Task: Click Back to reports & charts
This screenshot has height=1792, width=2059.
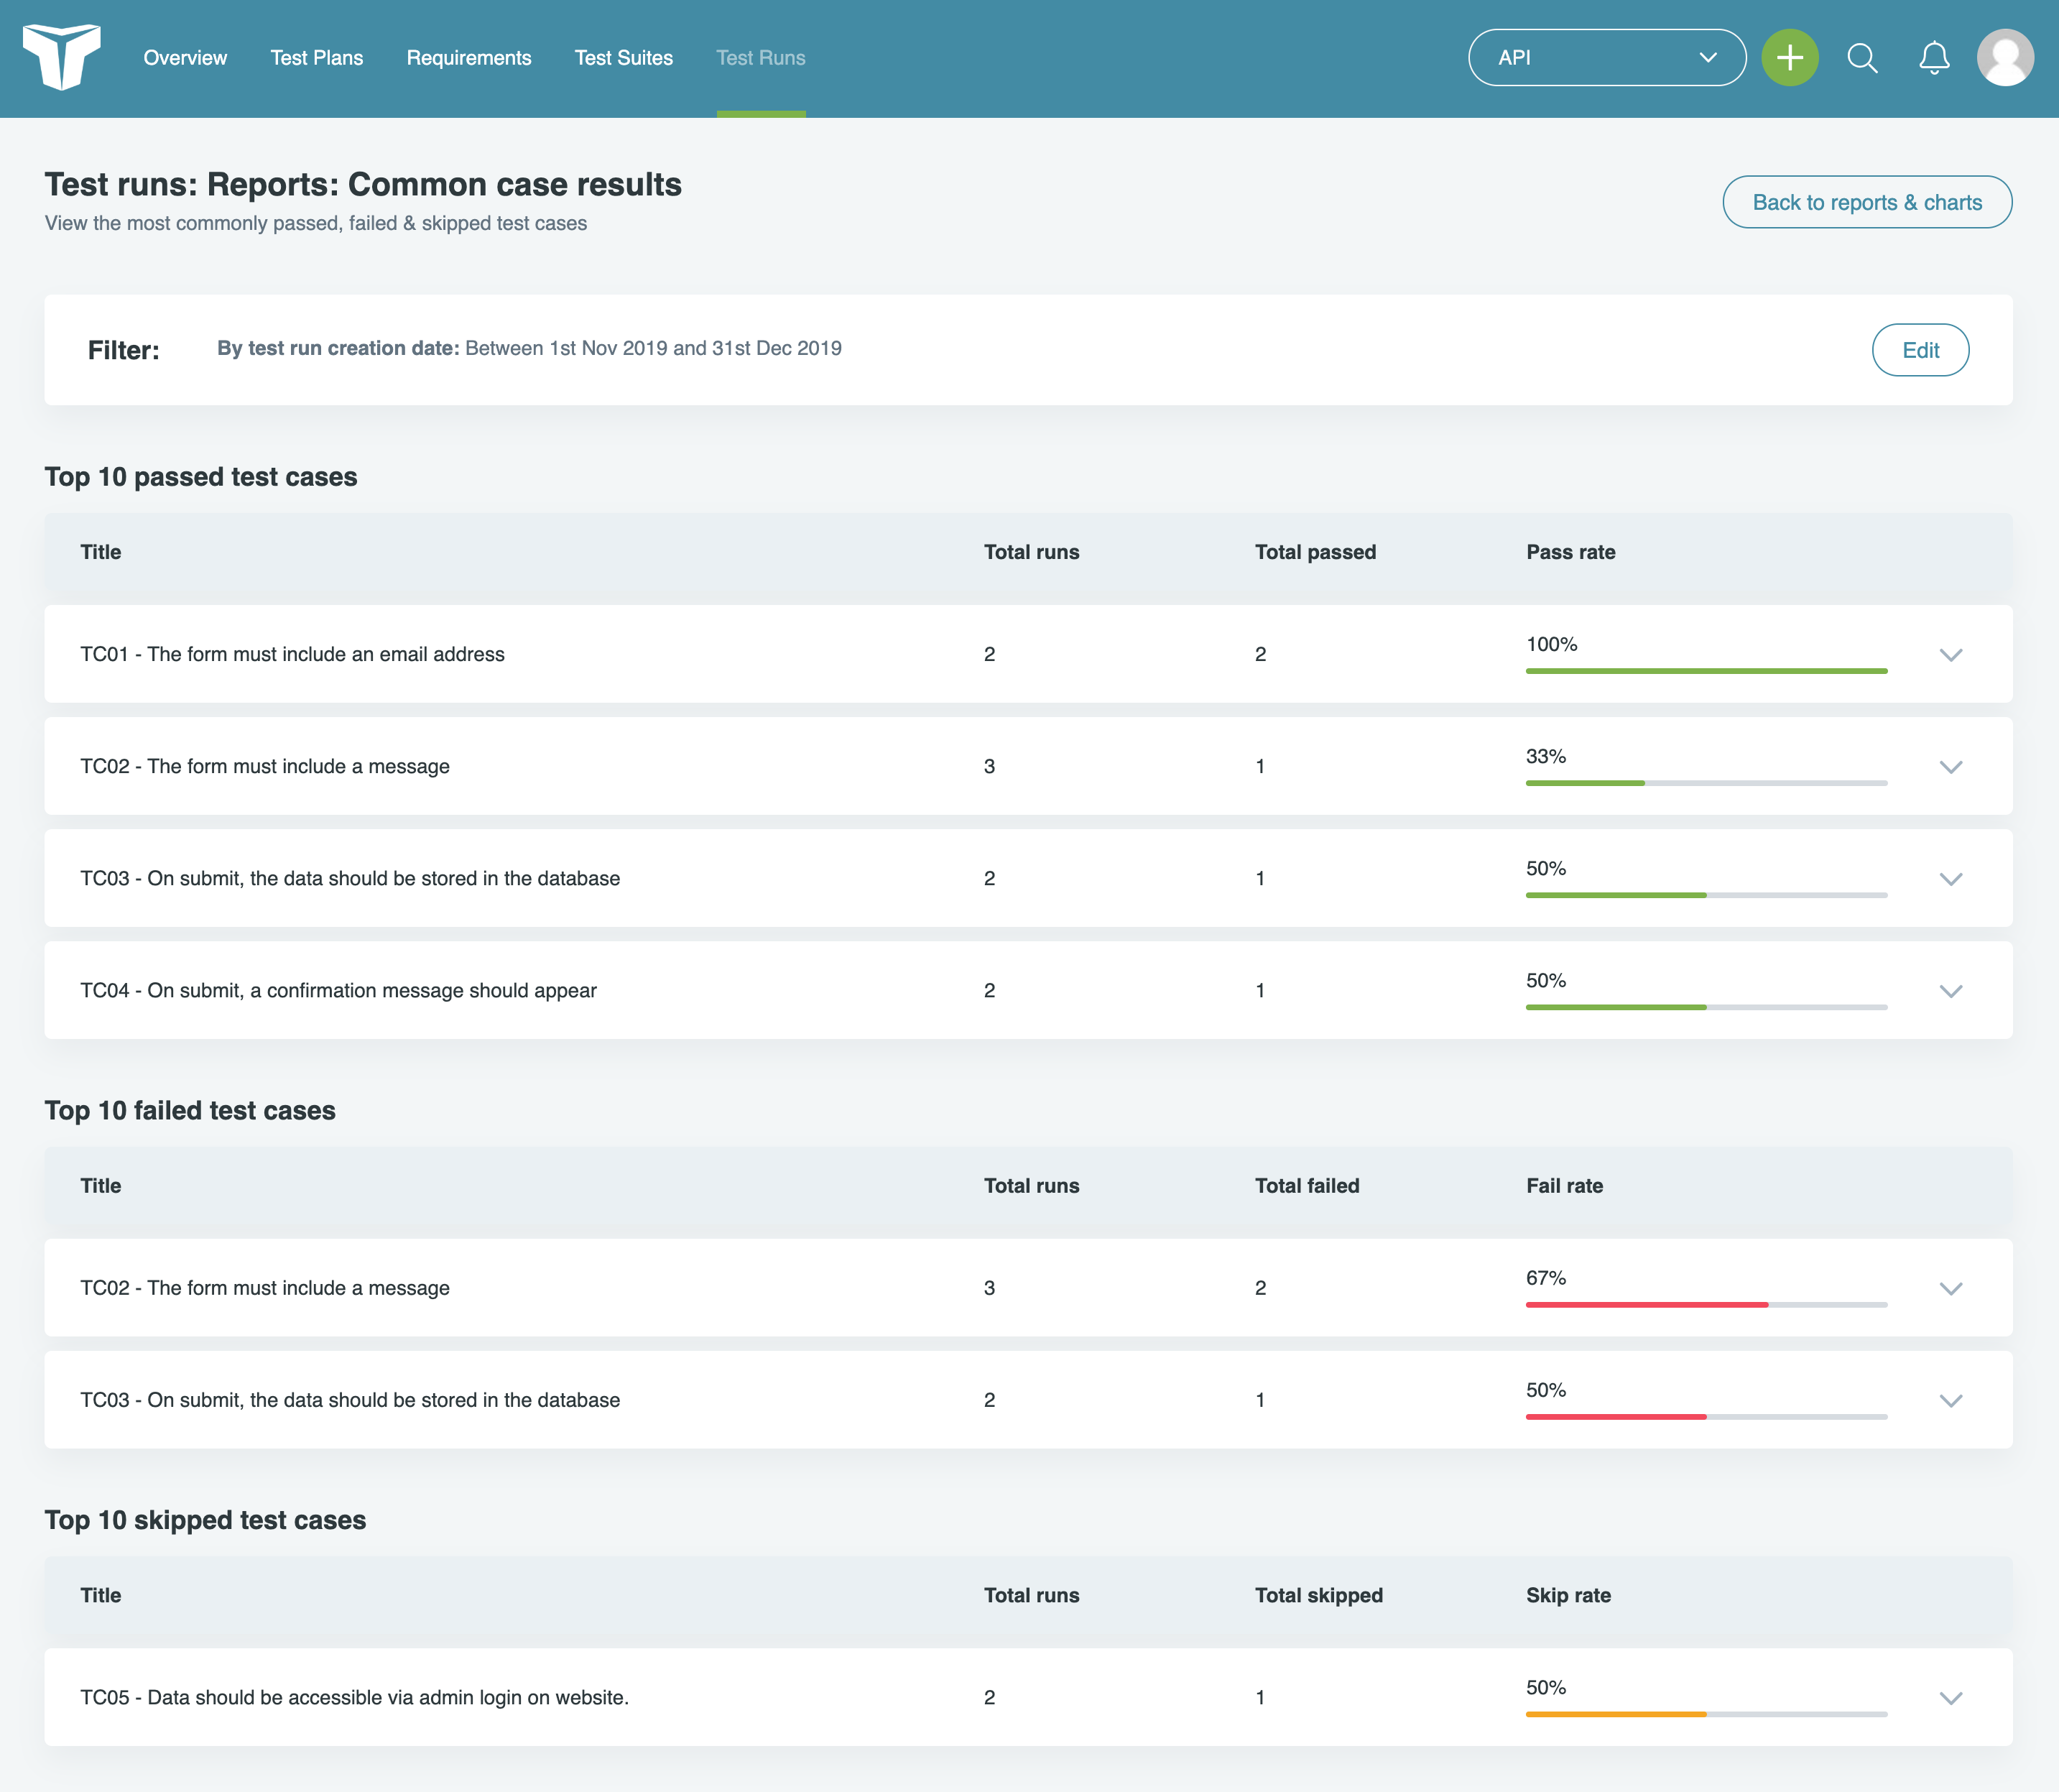Action: pyautogui.click(x=1866, y=200)
